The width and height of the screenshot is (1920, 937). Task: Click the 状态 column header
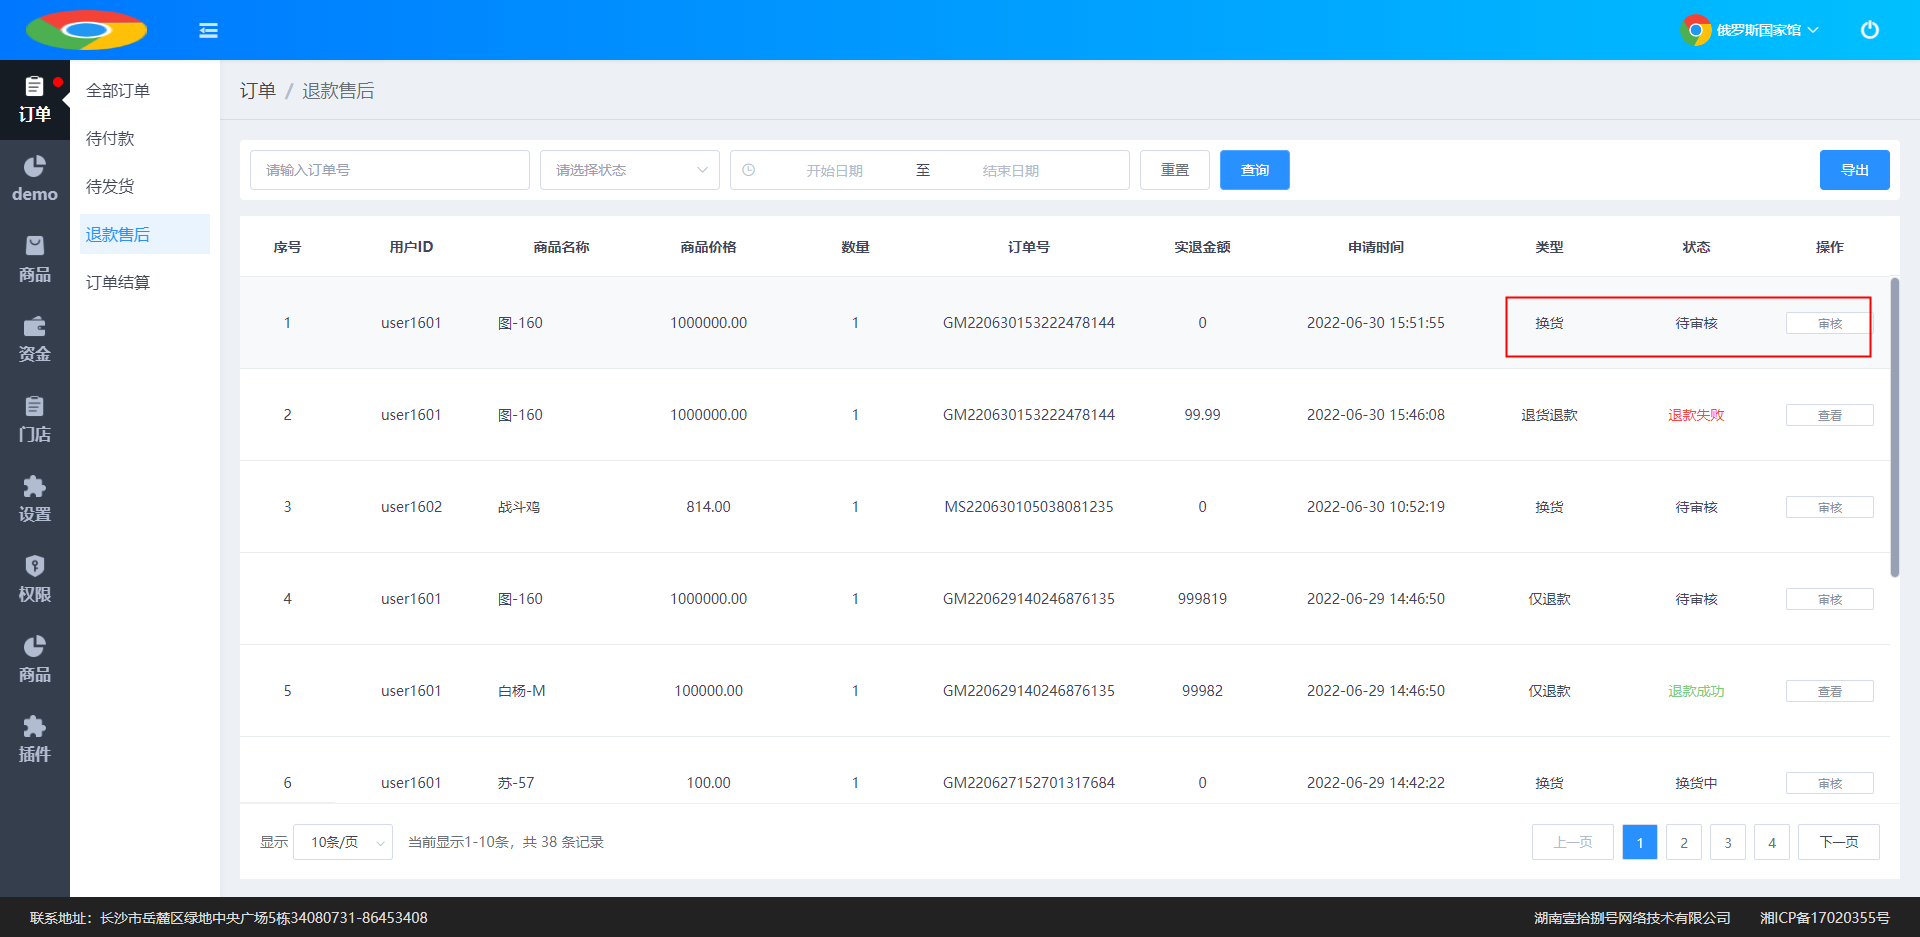coord(1697,247)
